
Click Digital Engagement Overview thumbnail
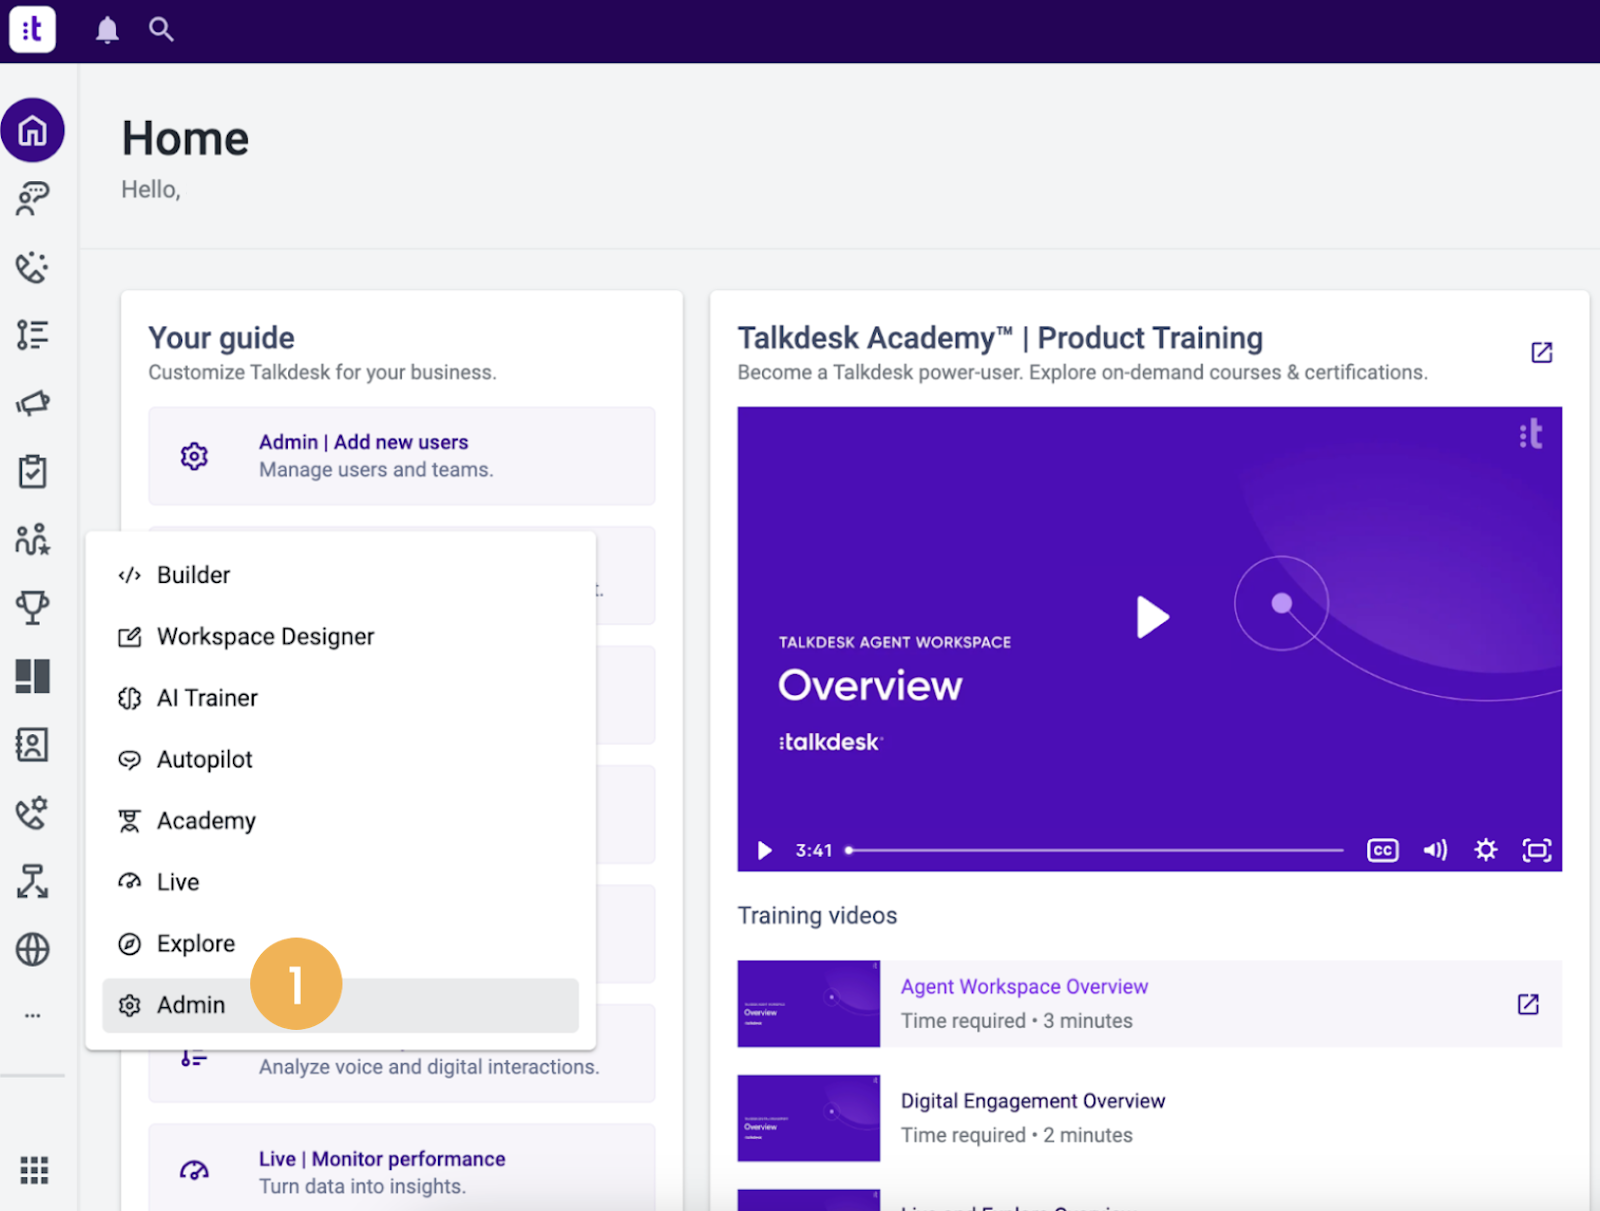point(808,1118)
